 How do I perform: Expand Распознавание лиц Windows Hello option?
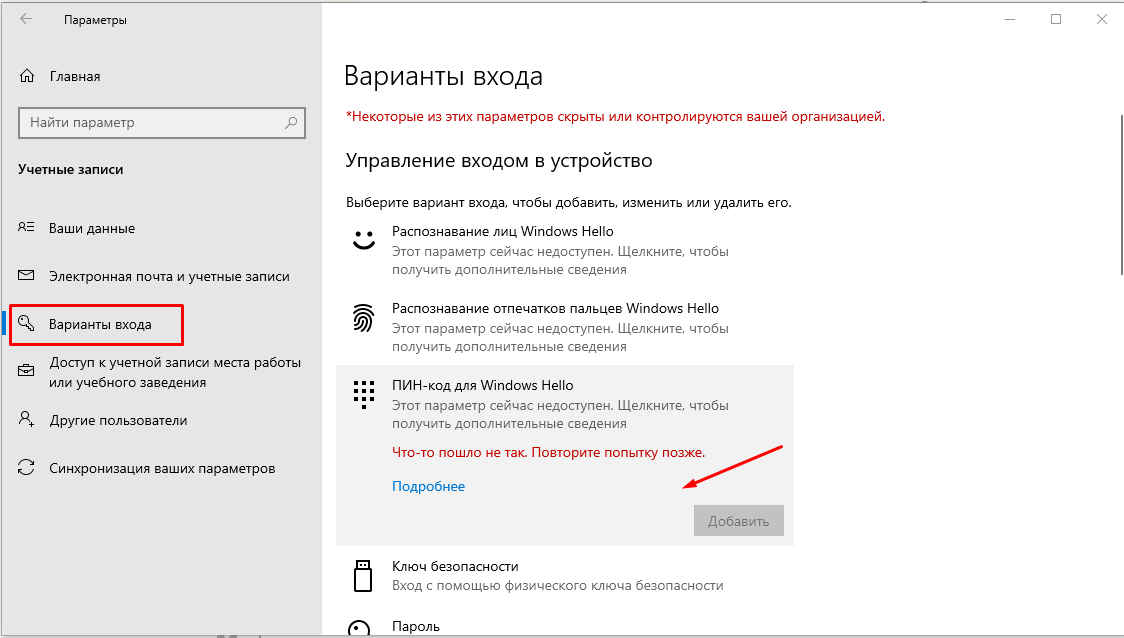tap(565, 250)
